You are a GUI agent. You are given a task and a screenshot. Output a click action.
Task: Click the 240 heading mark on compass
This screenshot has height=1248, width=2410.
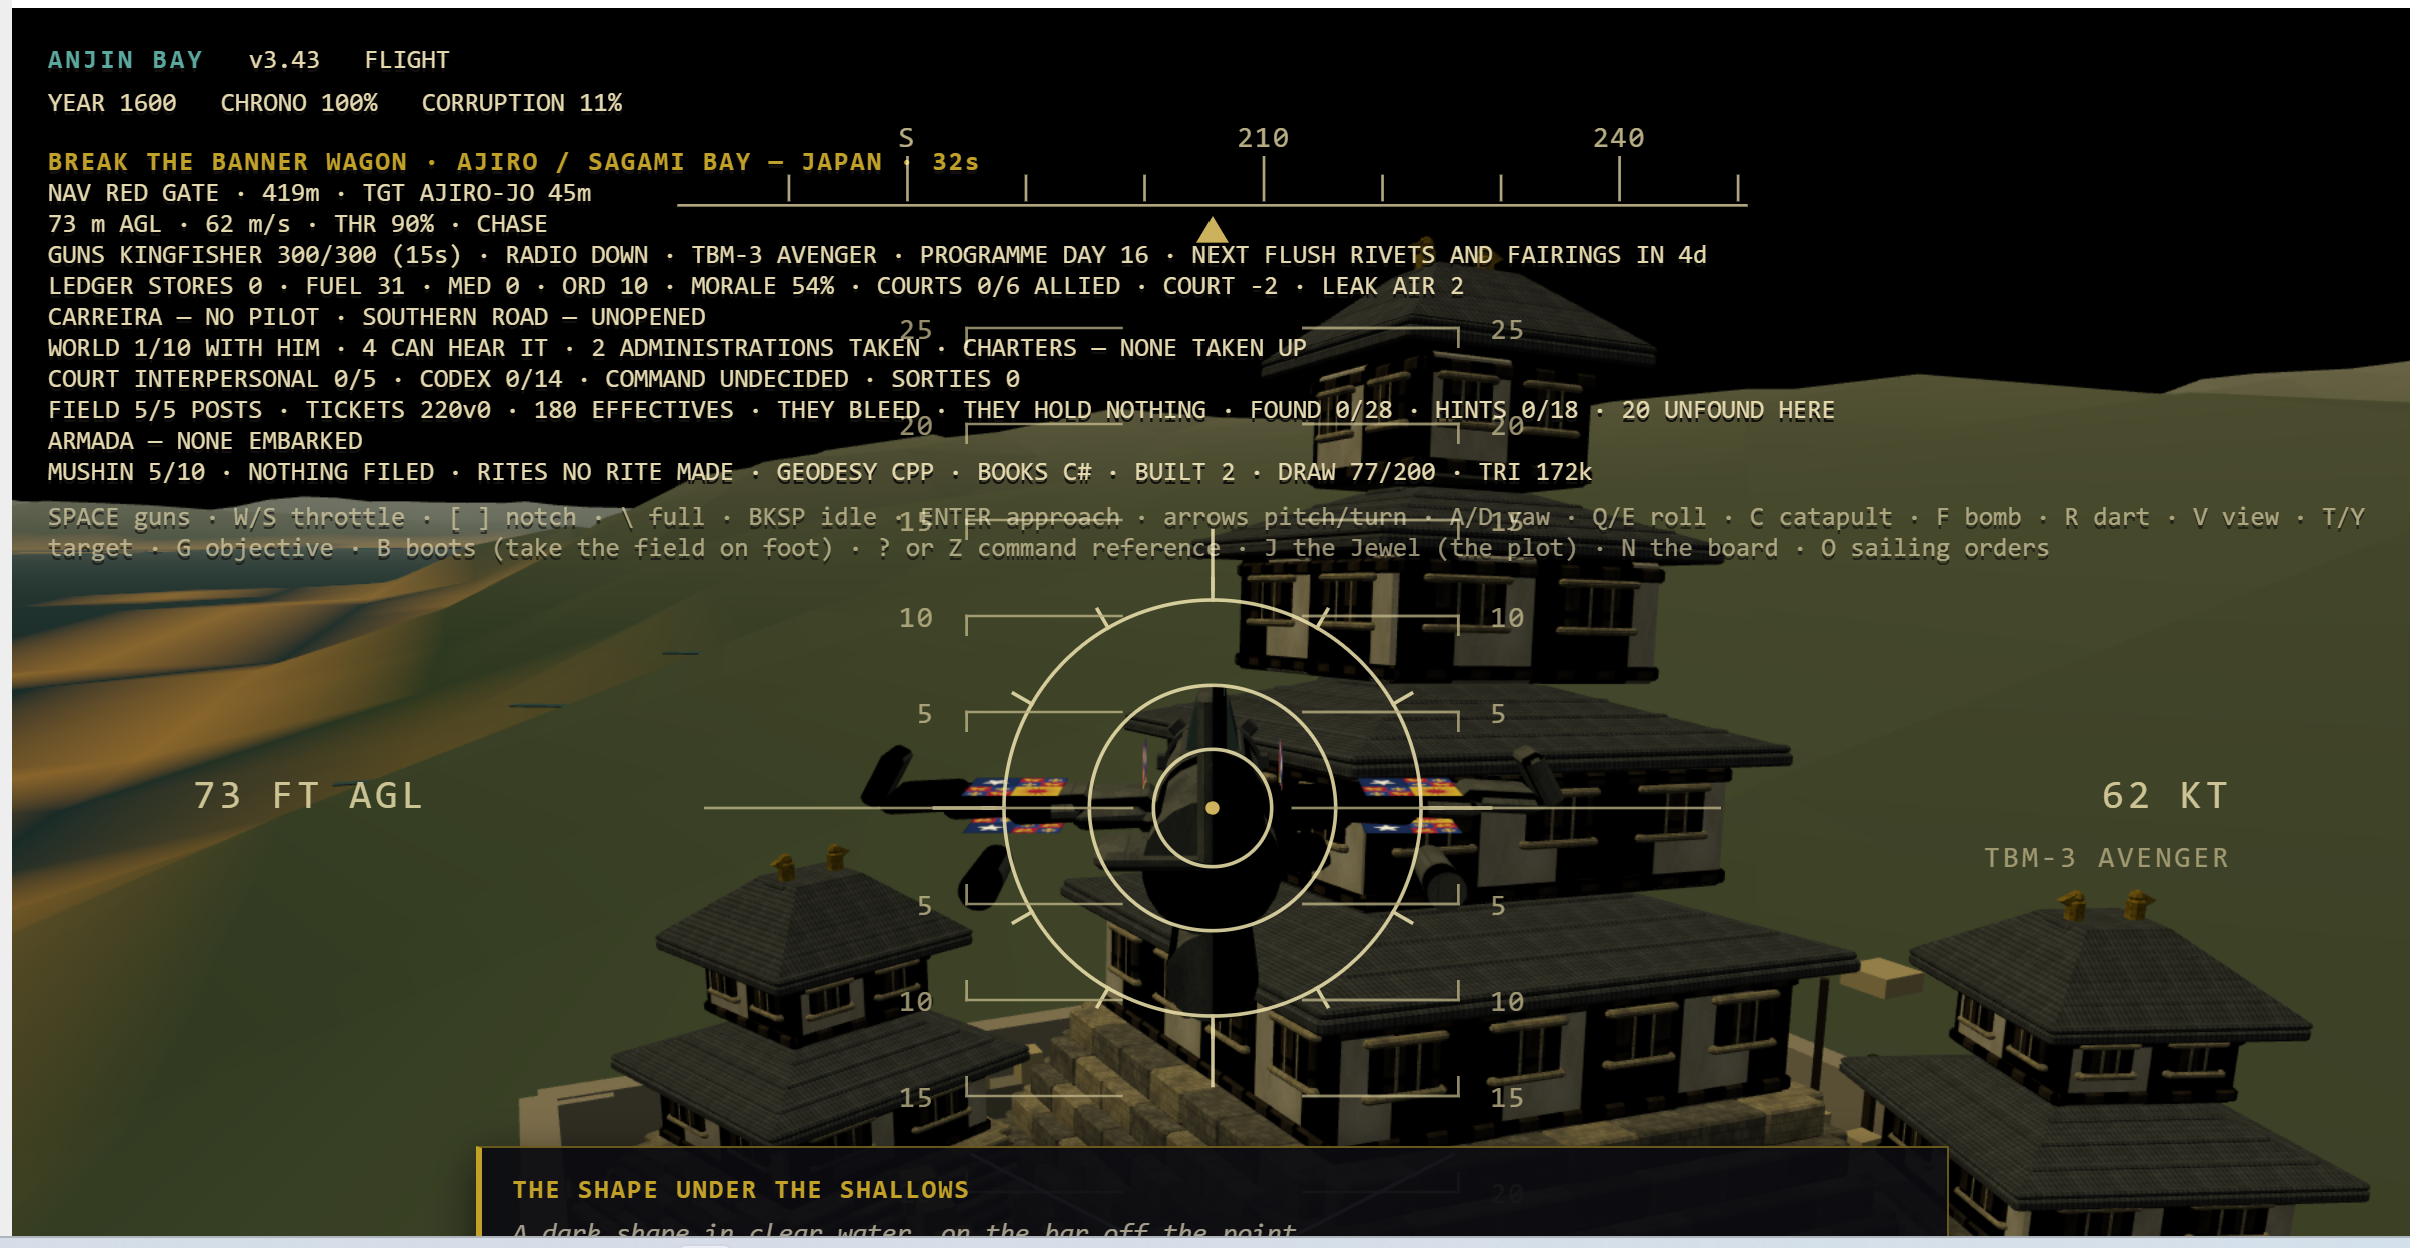(1618, 138)
